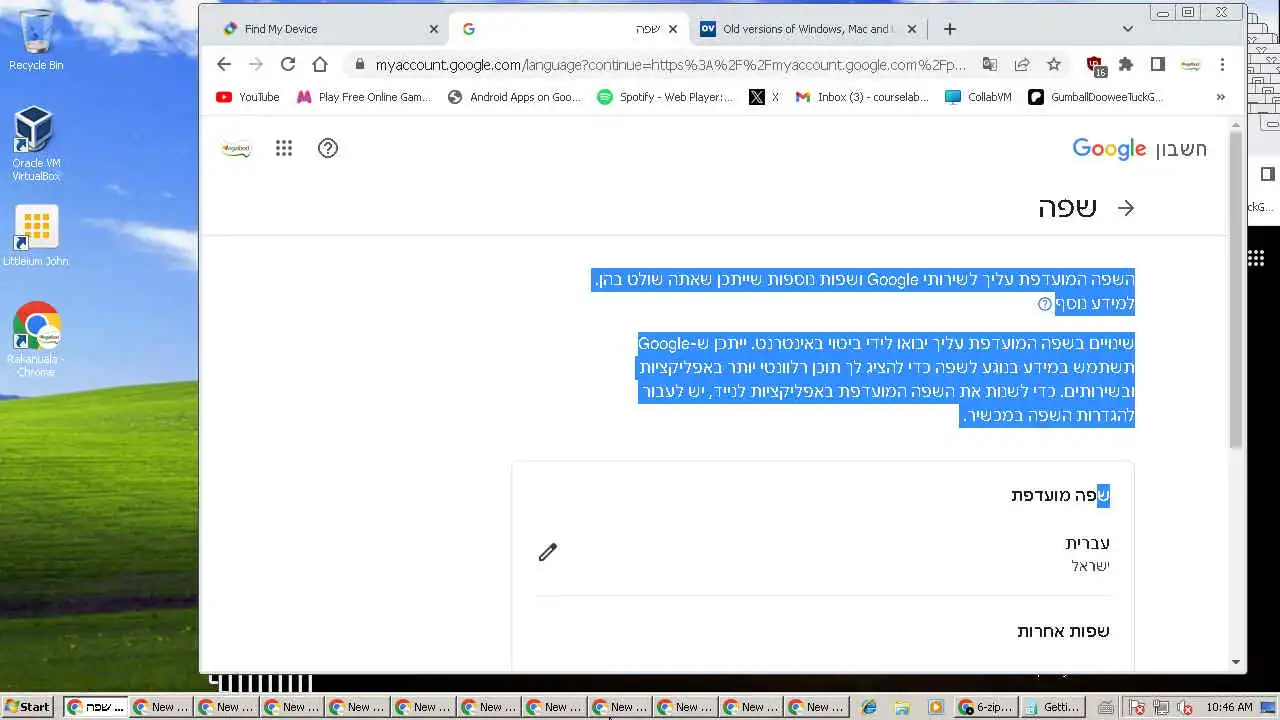The image size is (1280, 720).
Task: Open the Android Apps on Google bookmark
Action: [514, 97]
